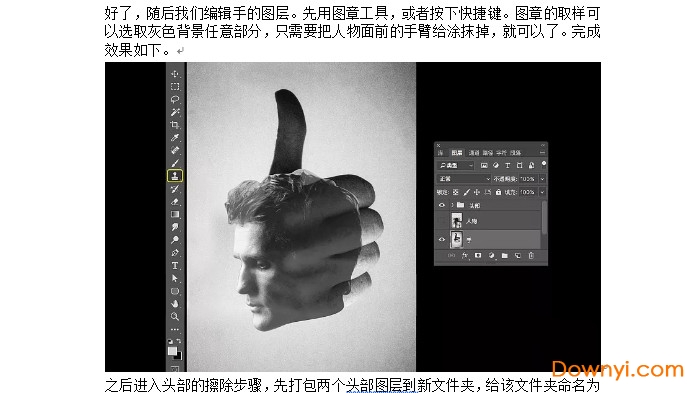The width and height of the screenshot is (700, 393).
Task: Open the fill slider arrow
Action: [542, 192]
